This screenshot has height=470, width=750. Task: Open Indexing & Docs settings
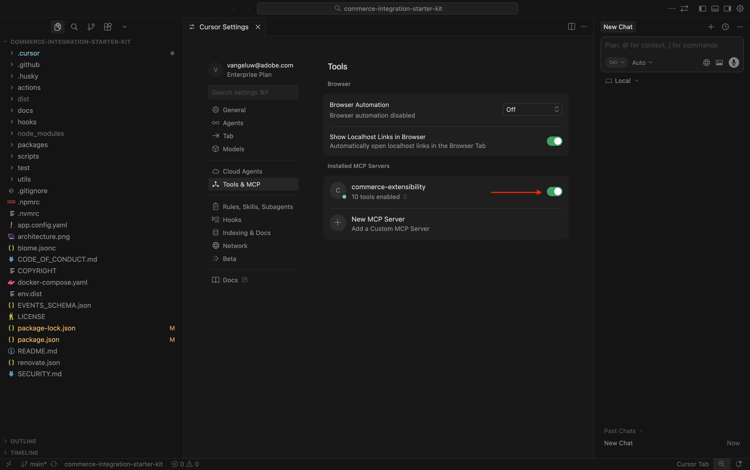(x=253, y=232)
